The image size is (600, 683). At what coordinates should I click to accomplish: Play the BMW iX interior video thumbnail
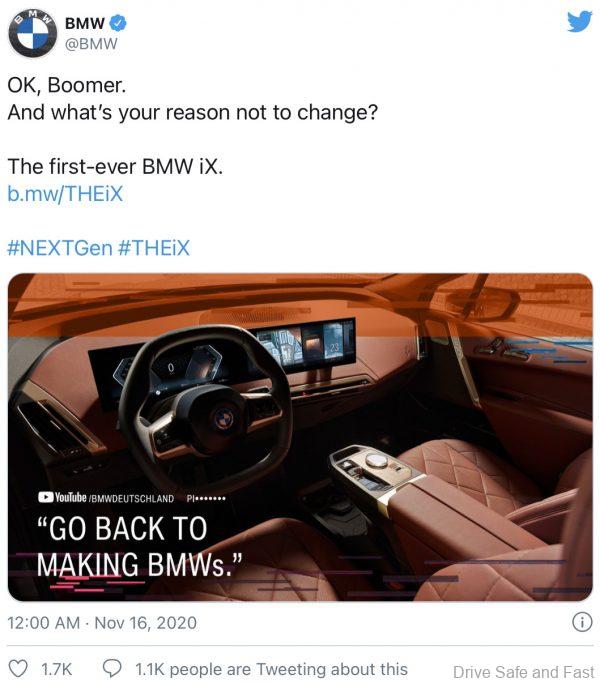[300, 437]
